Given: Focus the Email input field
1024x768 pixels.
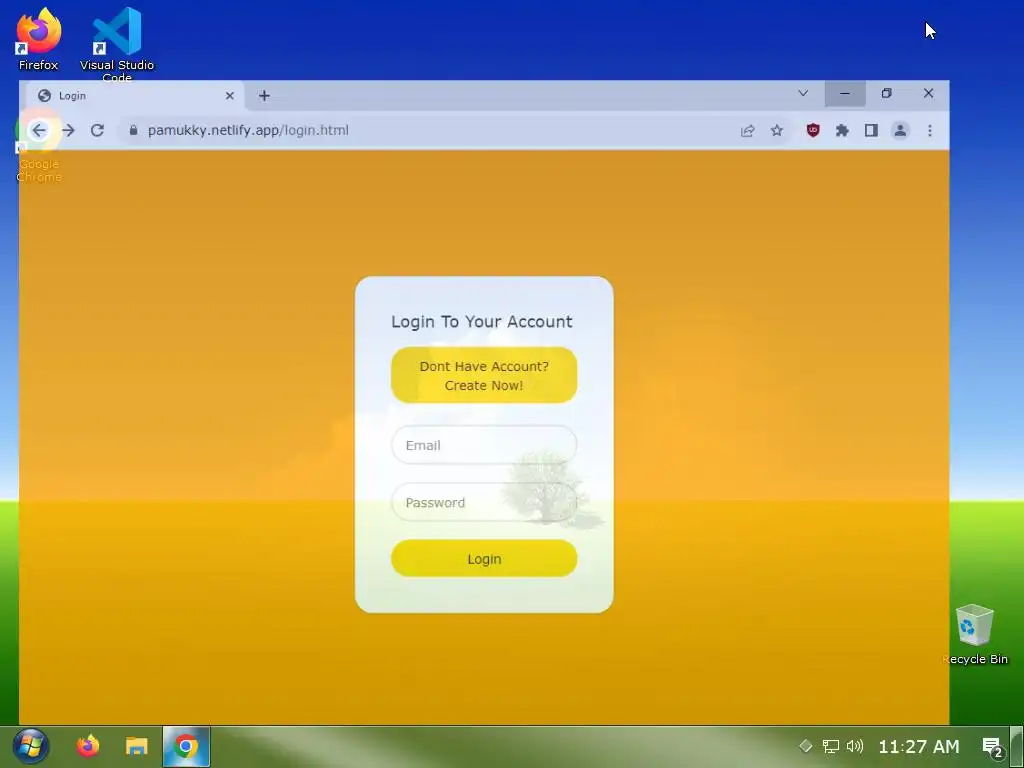Looking at the screenshot, I should pyautogui.click(x=484, y=445).
